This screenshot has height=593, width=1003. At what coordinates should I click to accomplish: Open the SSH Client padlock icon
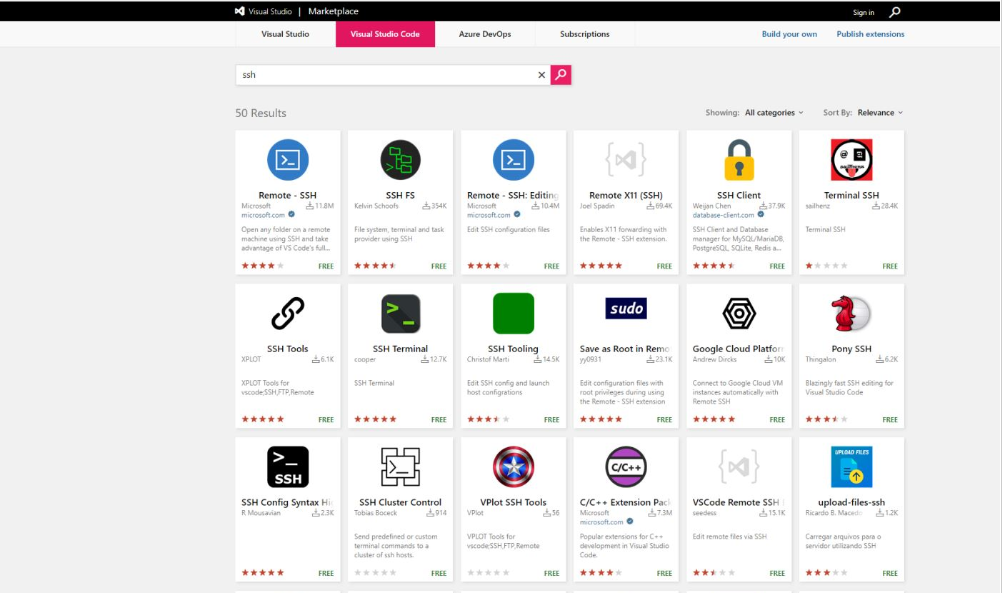[739, 160]
